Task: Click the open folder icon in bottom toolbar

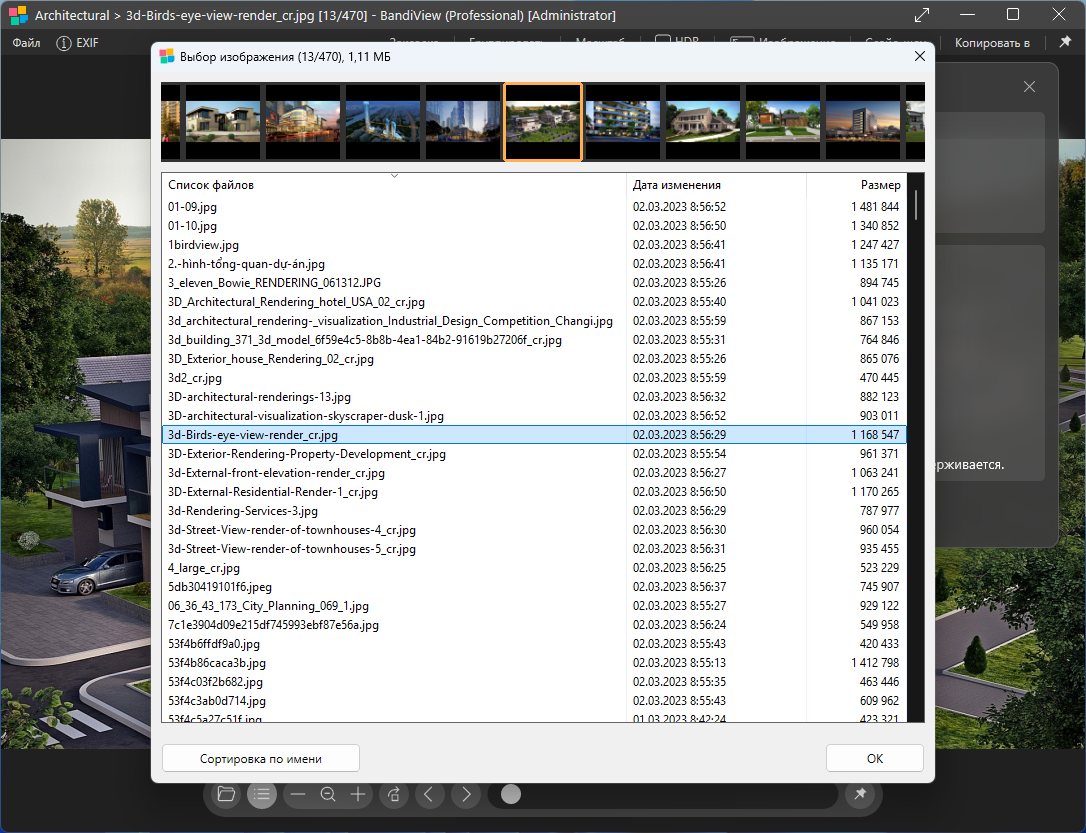Action: click(x=226, y=794)
